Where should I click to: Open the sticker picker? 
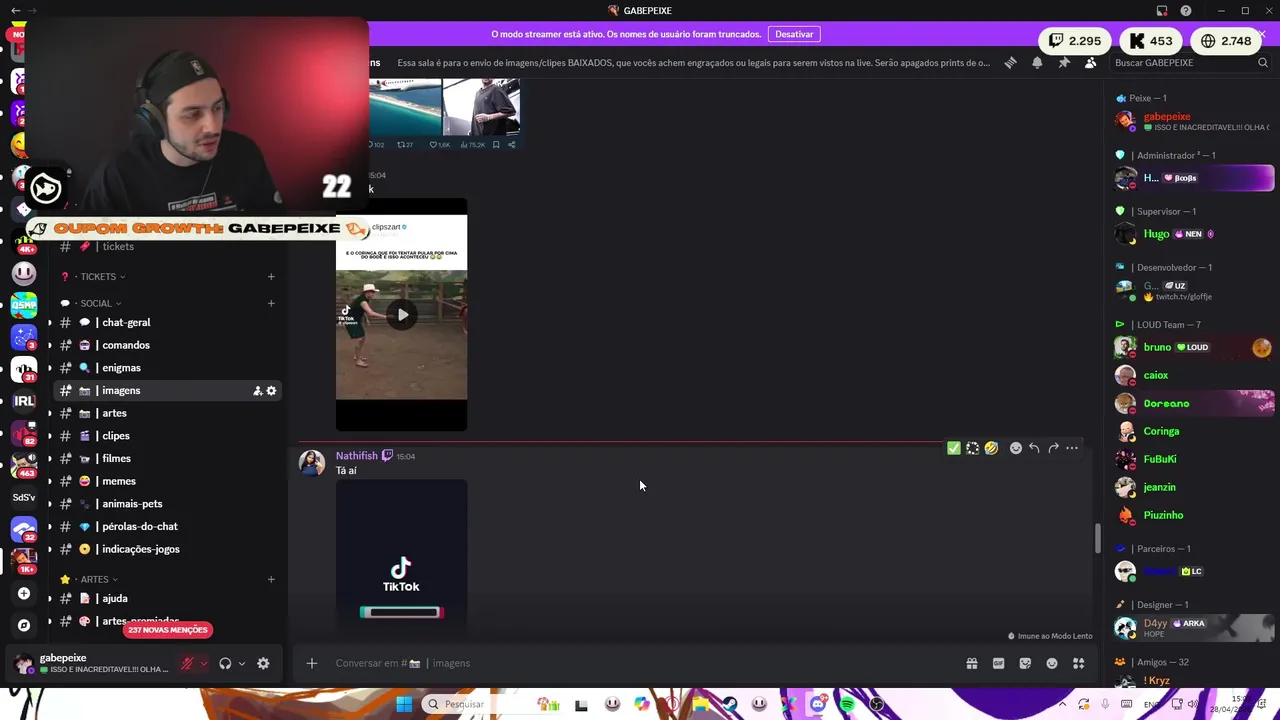click(1025, 663)
